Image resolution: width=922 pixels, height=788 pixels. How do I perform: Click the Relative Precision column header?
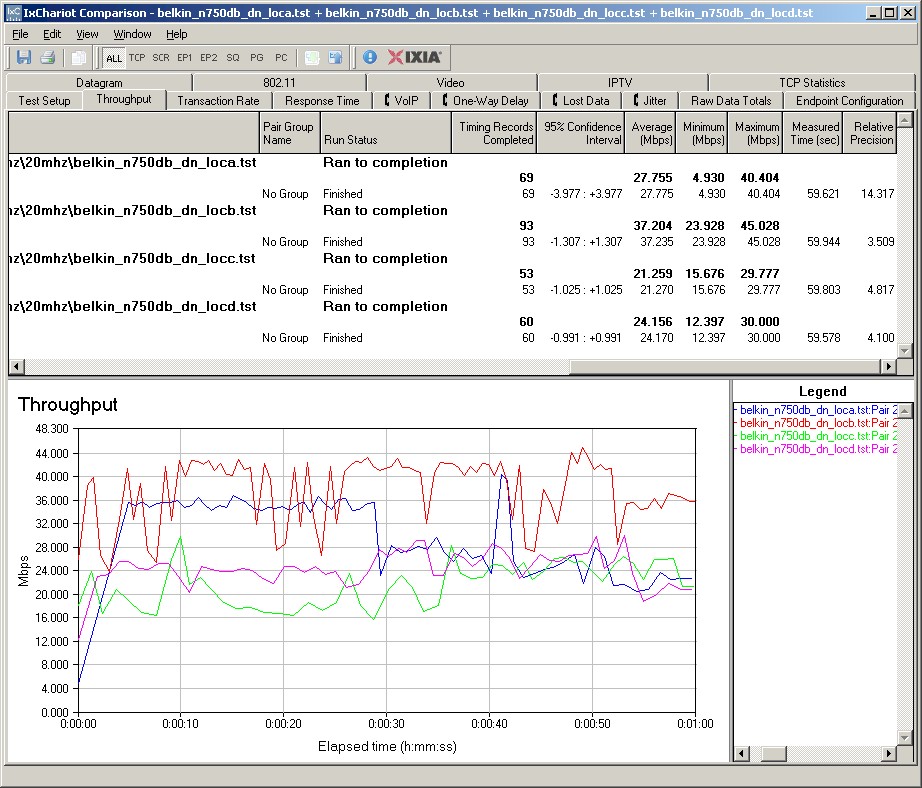coord(870,133)
